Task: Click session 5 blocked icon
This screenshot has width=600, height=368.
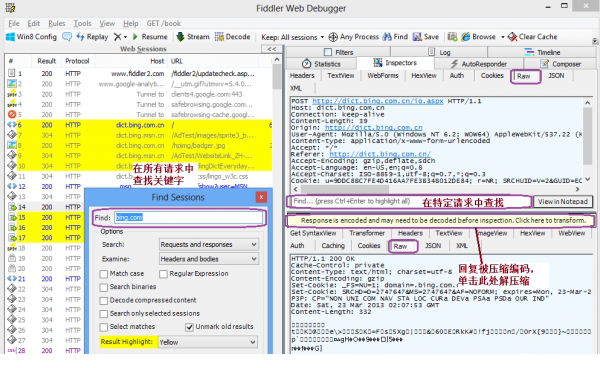Action: tap(12, 114)
